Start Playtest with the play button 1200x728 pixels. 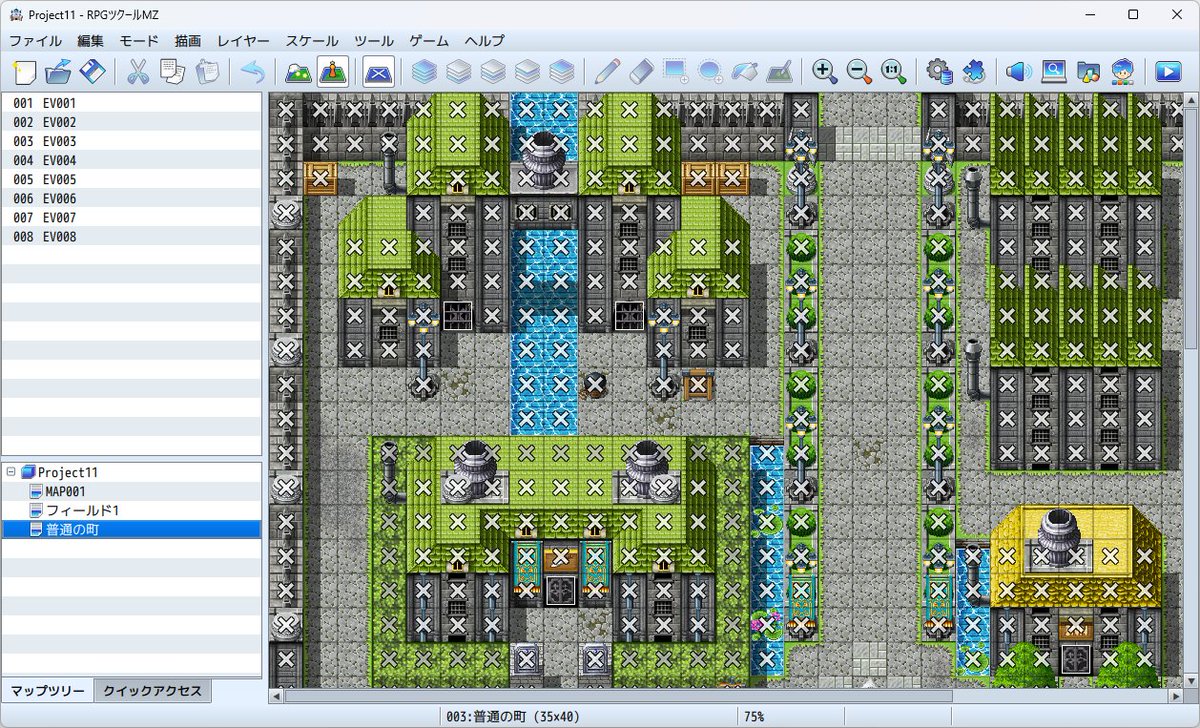(x=1167, y=71)
